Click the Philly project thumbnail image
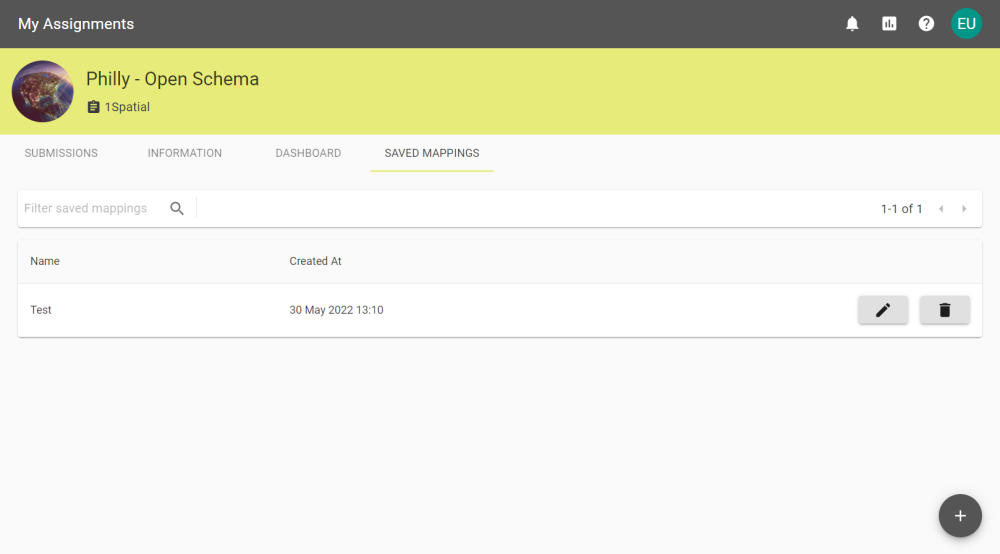Screen dimensions: 1000x554 click(x=42, y=91)
